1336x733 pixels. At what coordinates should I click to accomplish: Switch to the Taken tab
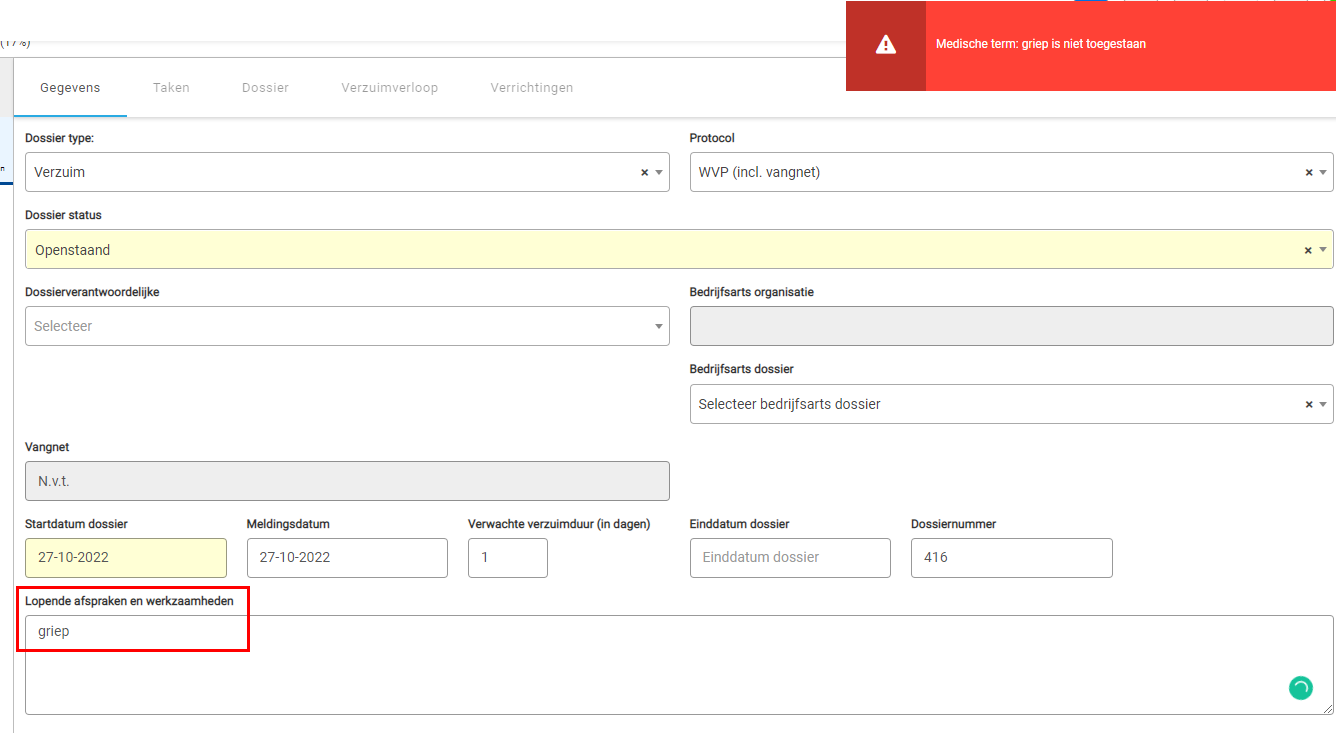[171, 88]
